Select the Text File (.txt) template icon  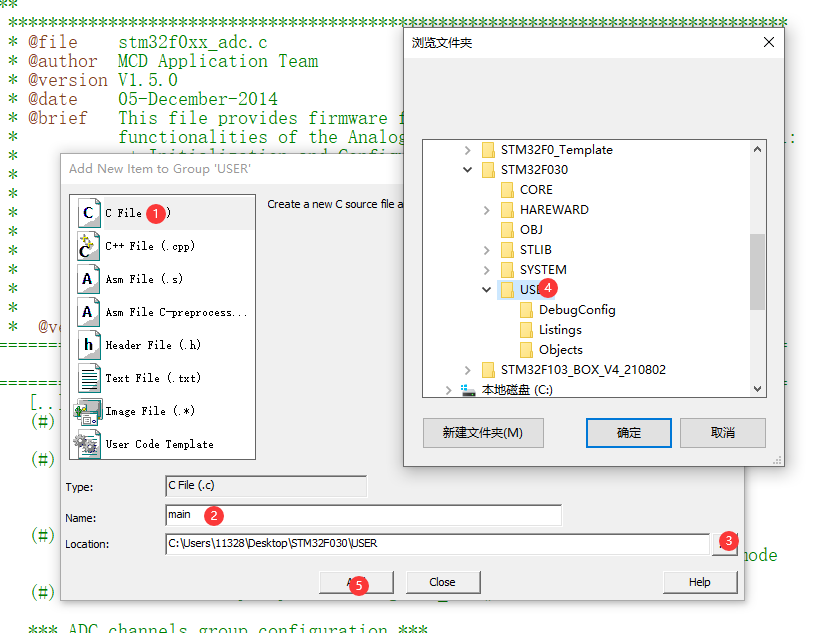pos(88,377)
